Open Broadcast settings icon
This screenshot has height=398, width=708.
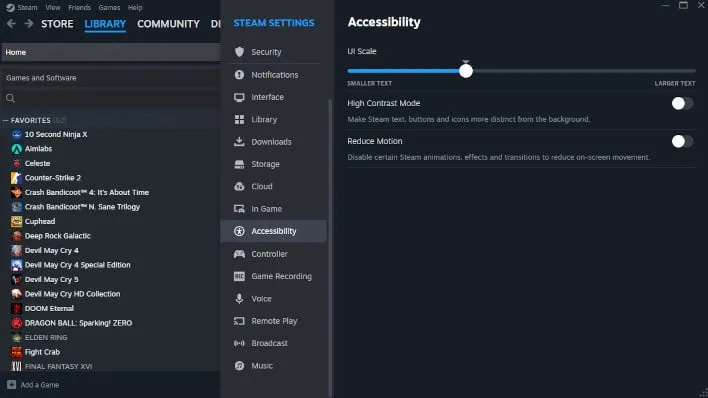[x=239, y=343]
